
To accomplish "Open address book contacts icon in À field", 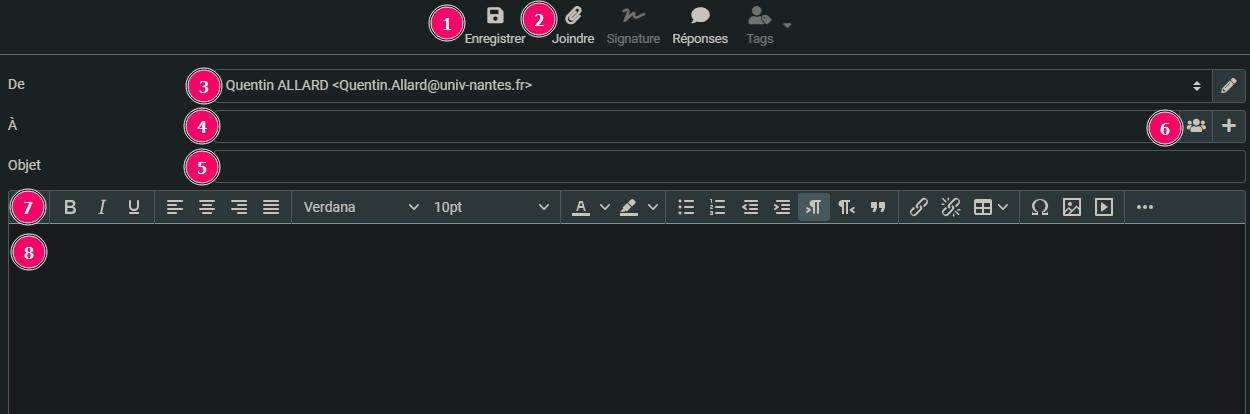I will [x=1196, y=126].
